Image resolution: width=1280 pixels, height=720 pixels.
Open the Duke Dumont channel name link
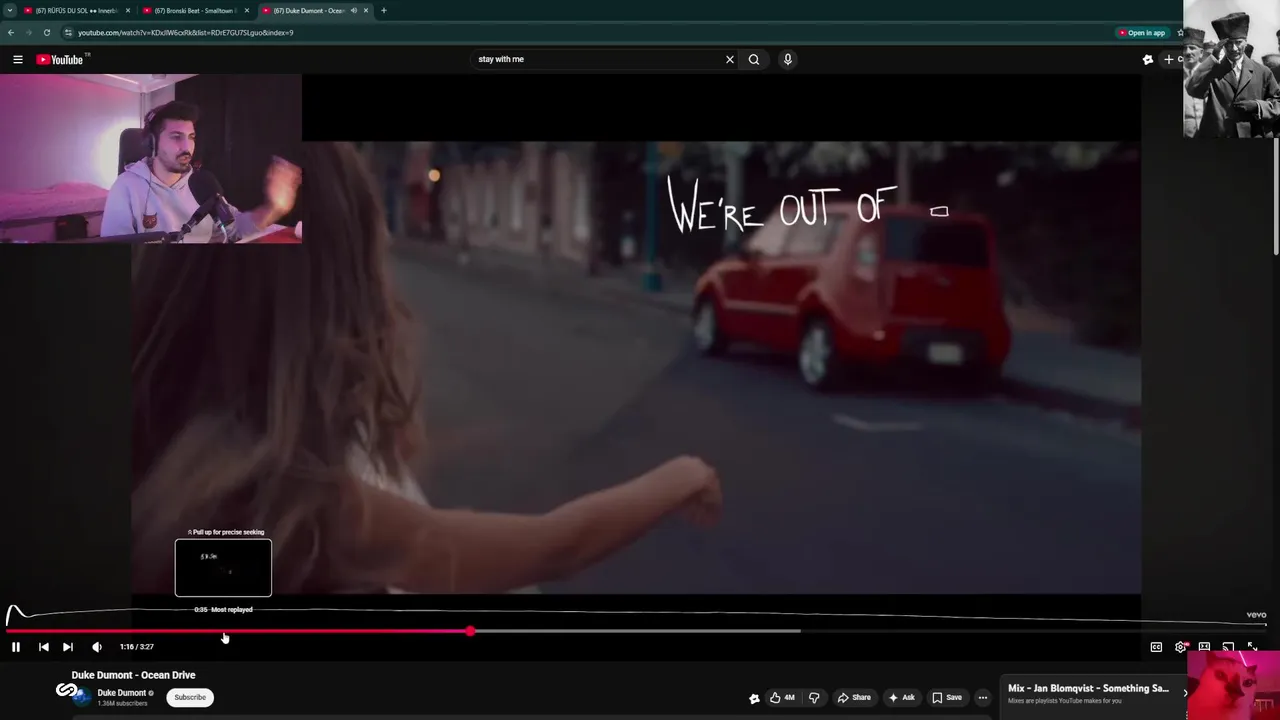[122, 693]
